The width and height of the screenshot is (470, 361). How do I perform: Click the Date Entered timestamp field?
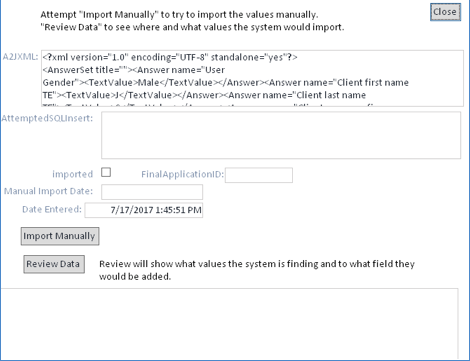[x=144, y=210]
